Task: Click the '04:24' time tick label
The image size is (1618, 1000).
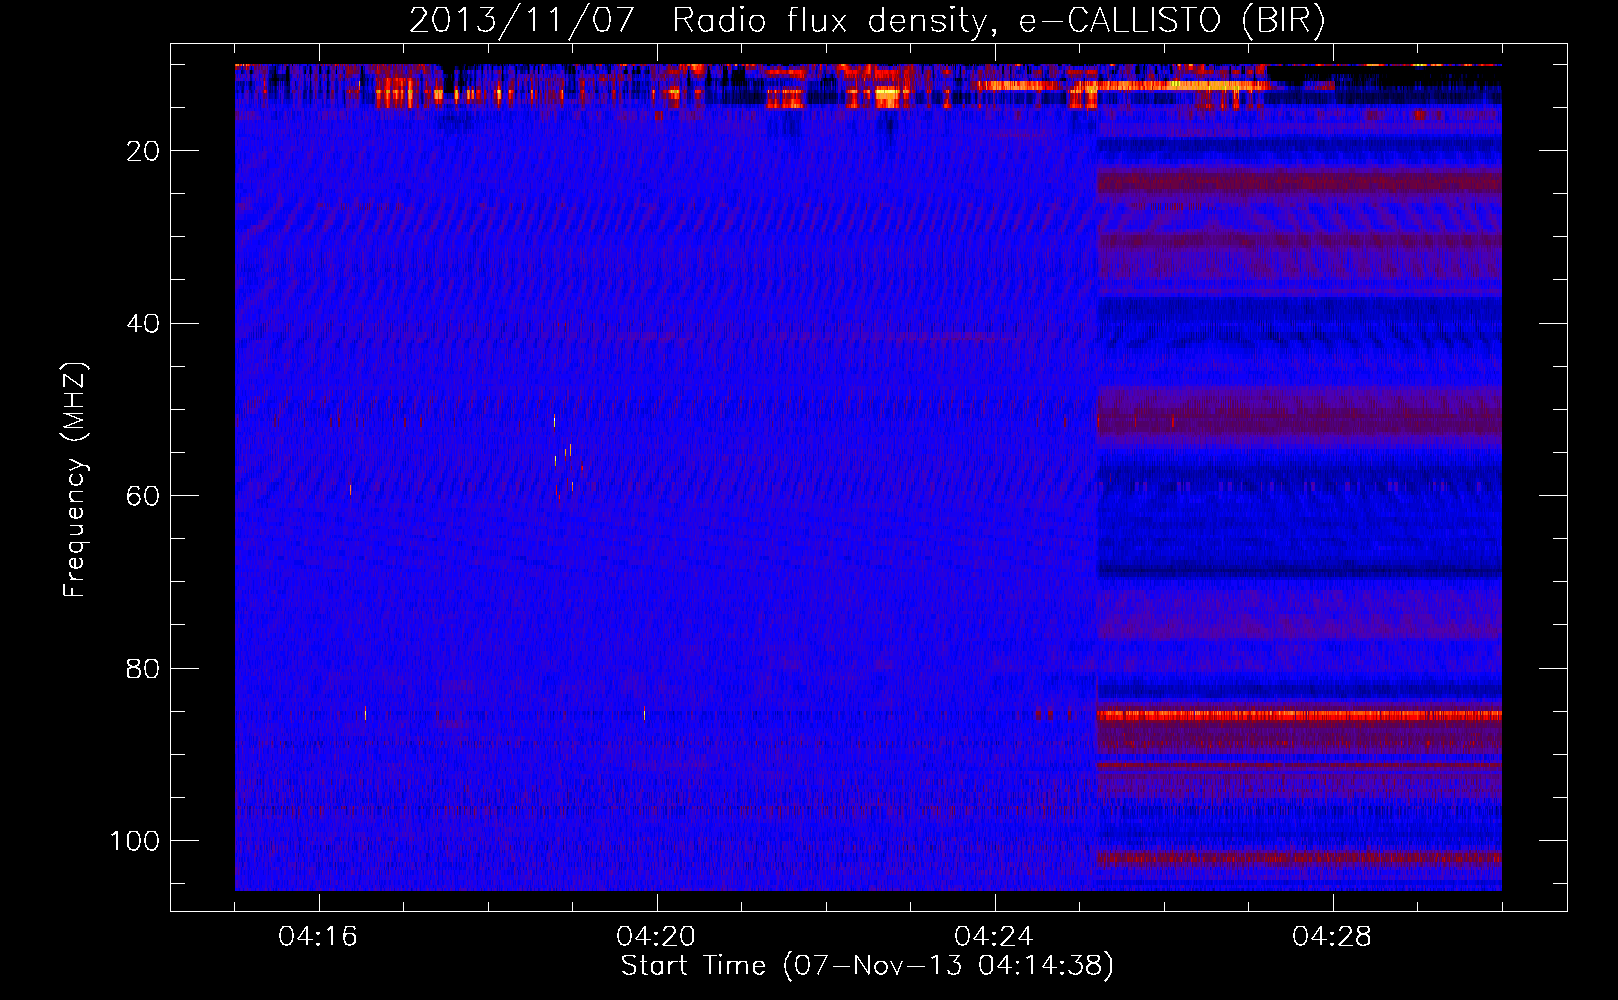Action: (993, 937)
